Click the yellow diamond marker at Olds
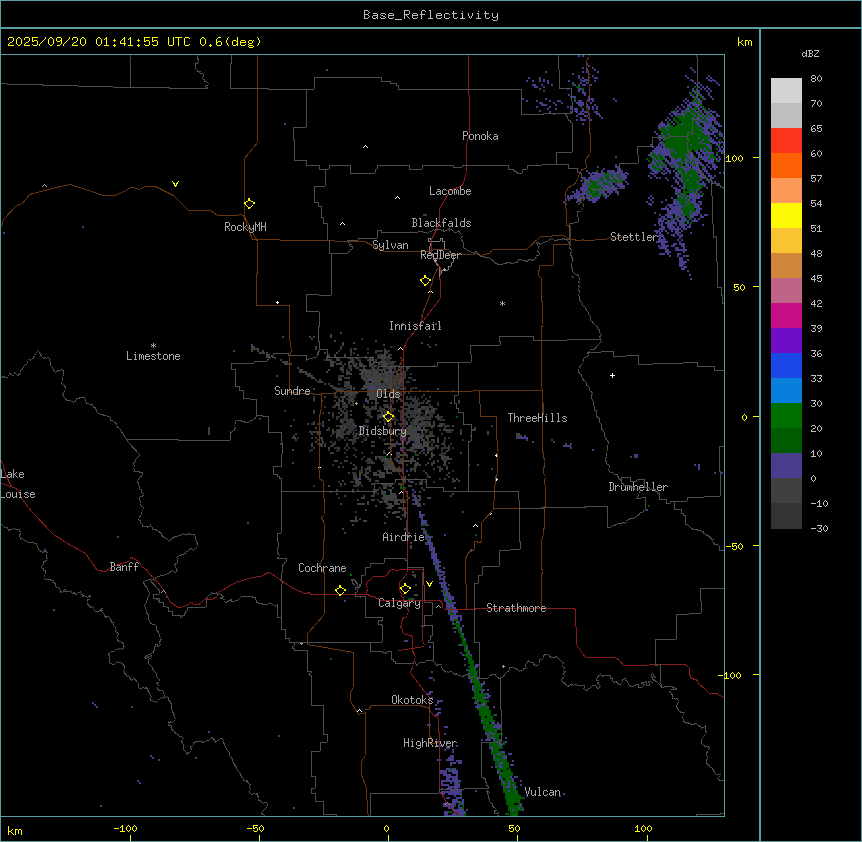This screenshot has width=862, height=842. 389,417
